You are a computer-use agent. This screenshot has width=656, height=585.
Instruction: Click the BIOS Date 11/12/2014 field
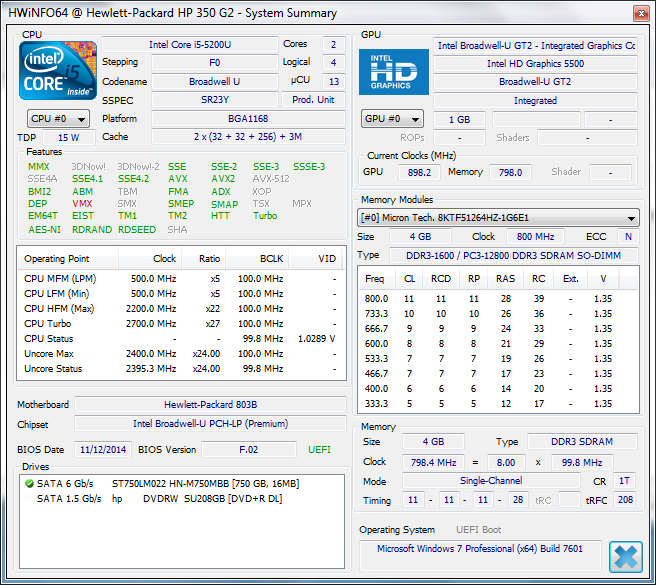click(103, 449)
